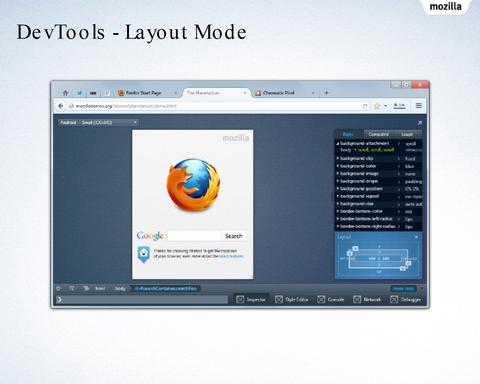The image size is (480, 384).
Task: Click the bookmark star icon
Action: [377, 106]
